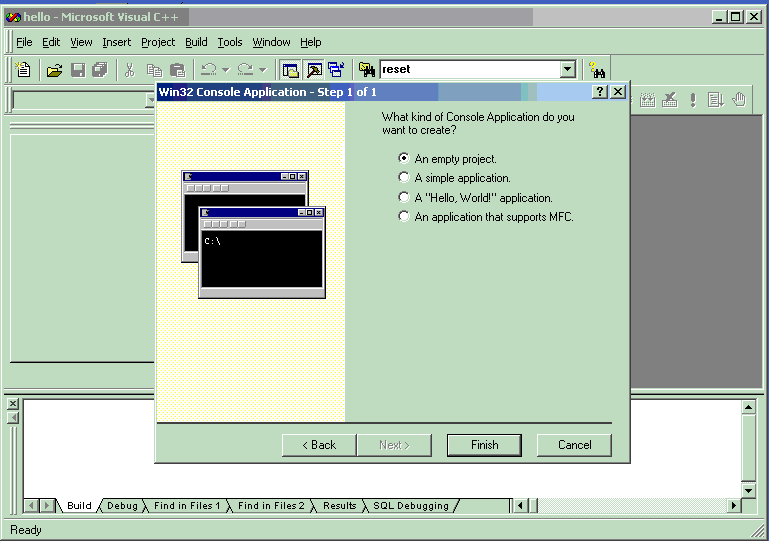Open the Help menu

tap(310, 42)
